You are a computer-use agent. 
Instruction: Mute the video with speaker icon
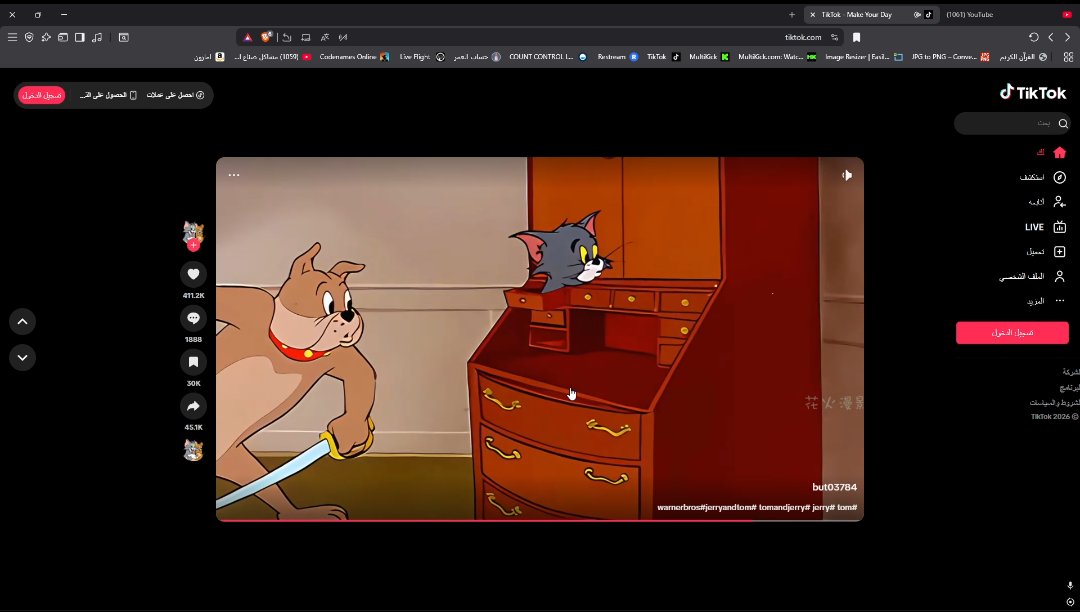(847, 175)
